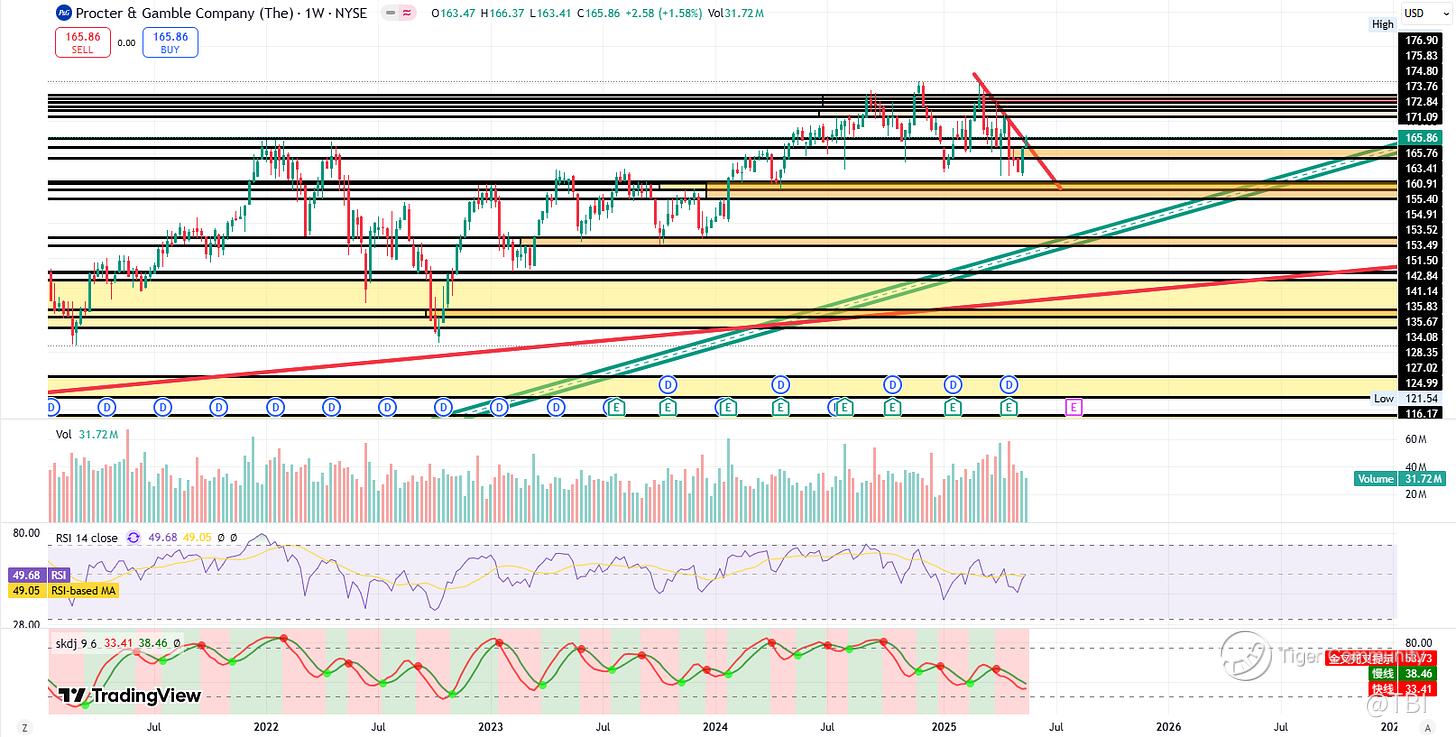Click the Z icon on the time axis
1456x737 pixels.
click(23, 727)
